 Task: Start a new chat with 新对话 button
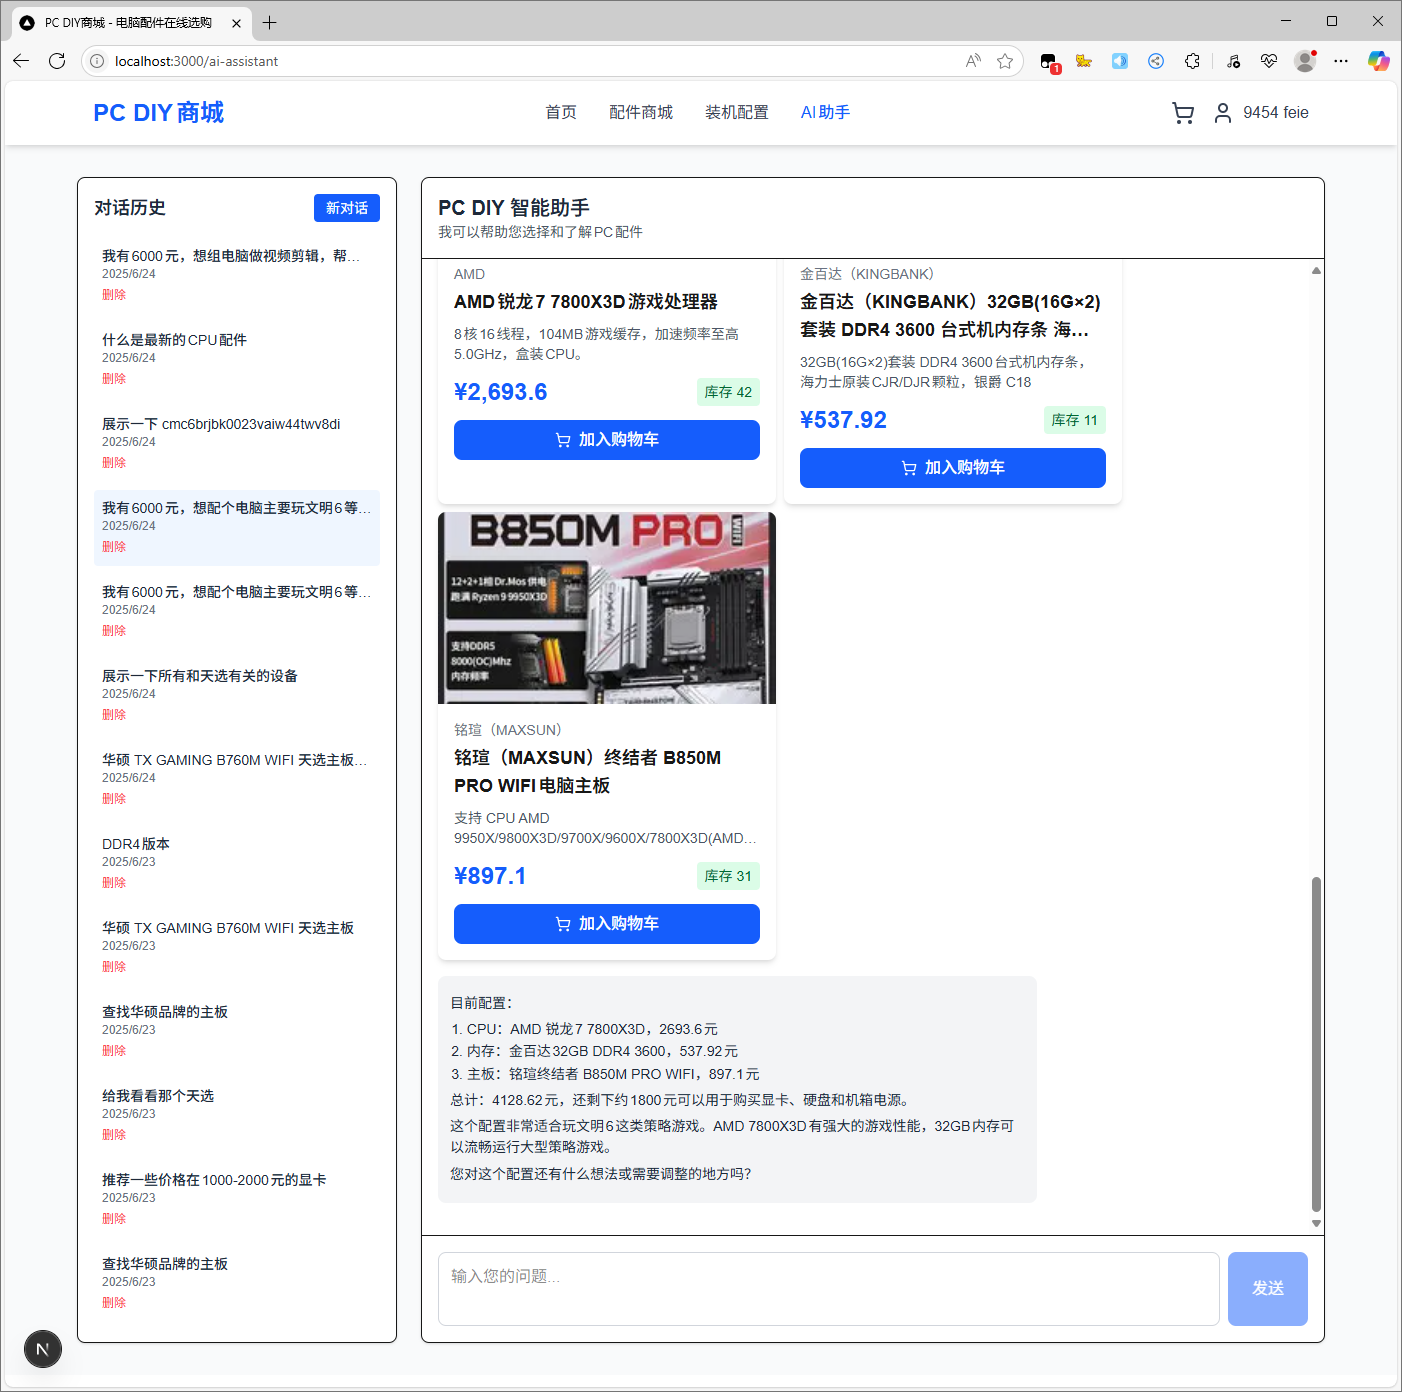(x=346, y=208)
